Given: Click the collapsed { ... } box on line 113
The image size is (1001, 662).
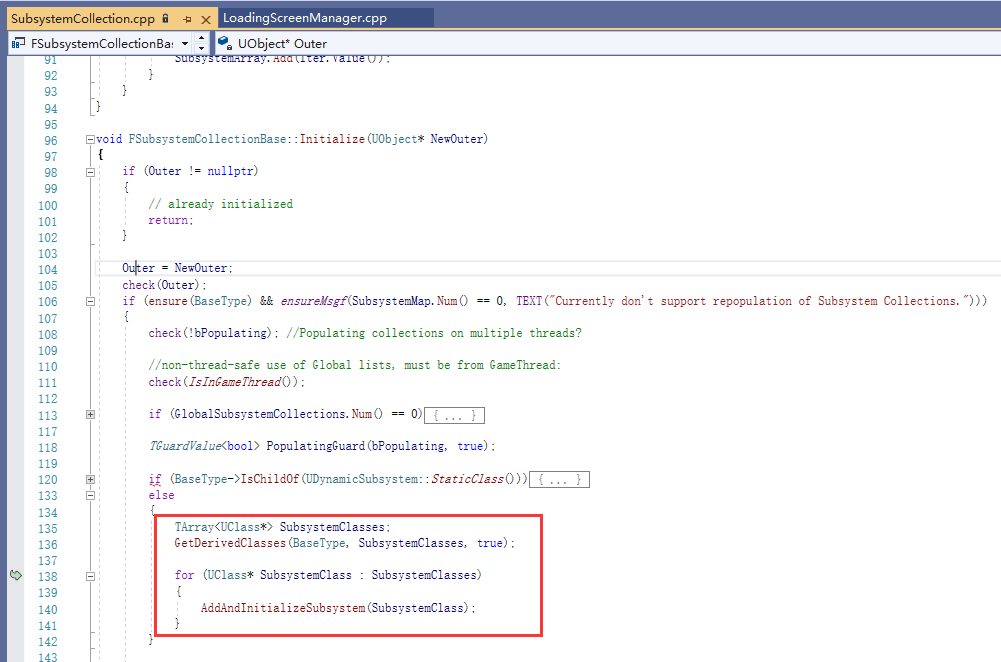Looking at the screenshot, I should coord(455,416).
